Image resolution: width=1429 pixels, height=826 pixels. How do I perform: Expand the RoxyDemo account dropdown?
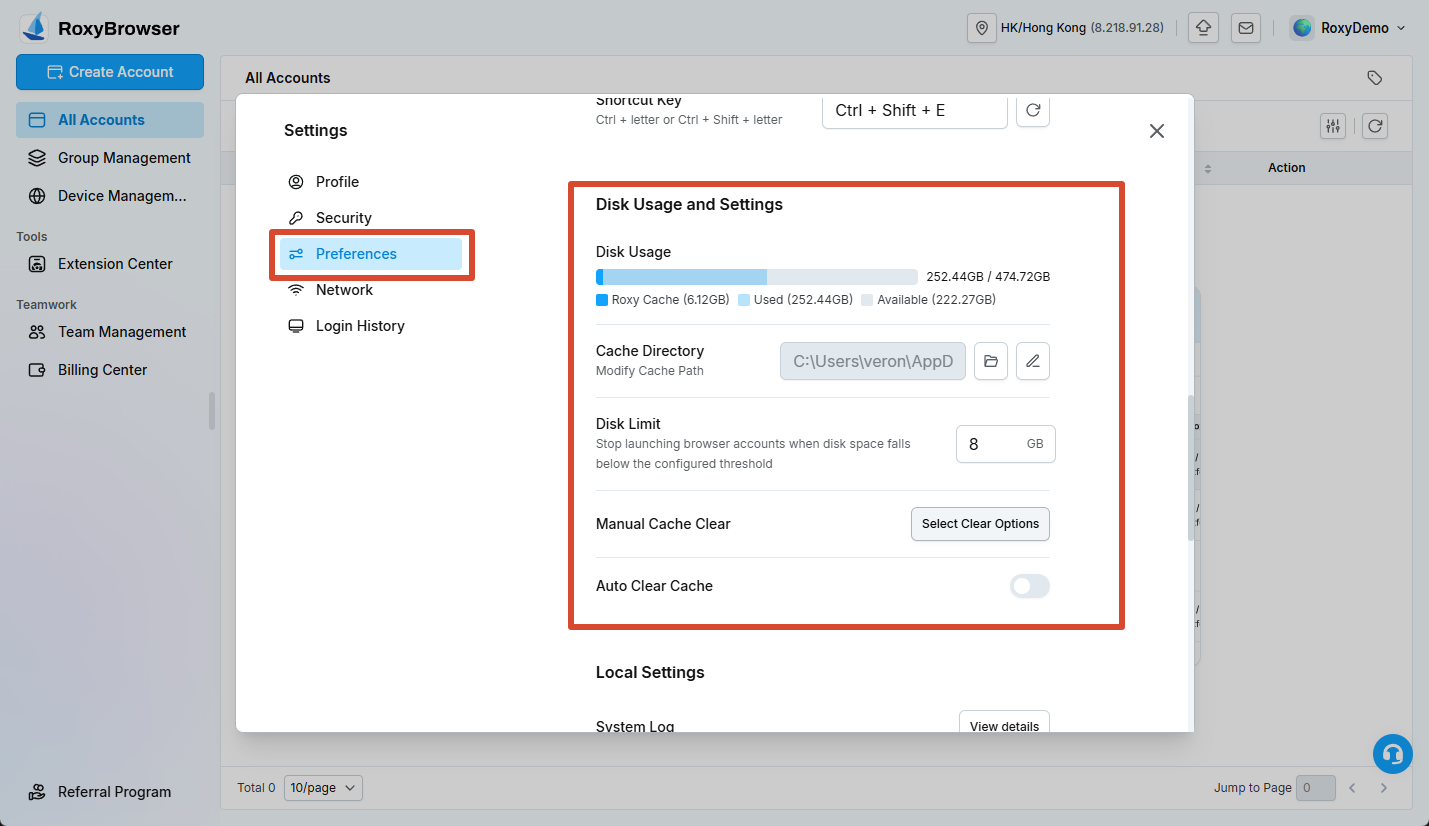(x=1400, y=28)
